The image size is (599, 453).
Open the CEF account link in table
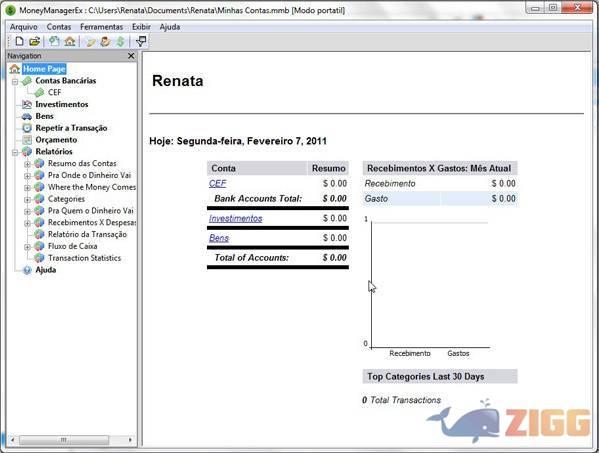coord(217,184)
